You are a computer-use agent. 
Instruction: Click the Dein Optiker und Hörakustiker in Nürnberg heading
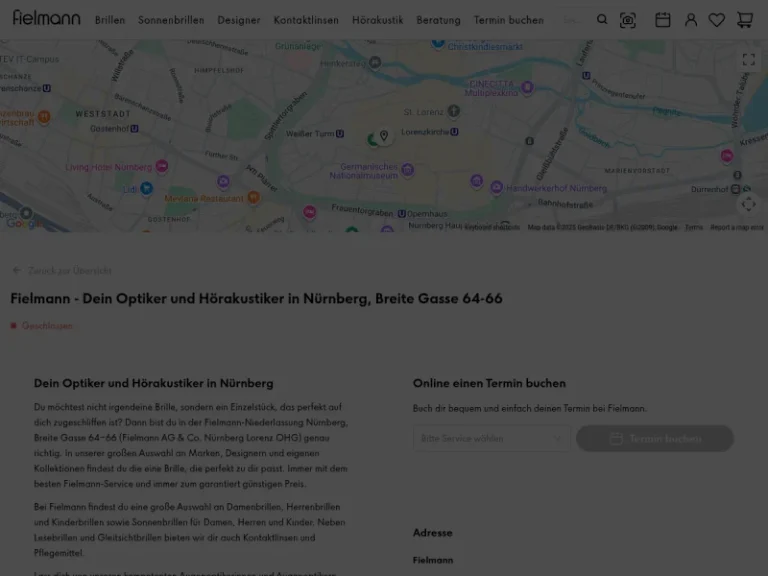pyautogui.click(x=153, y=383)
